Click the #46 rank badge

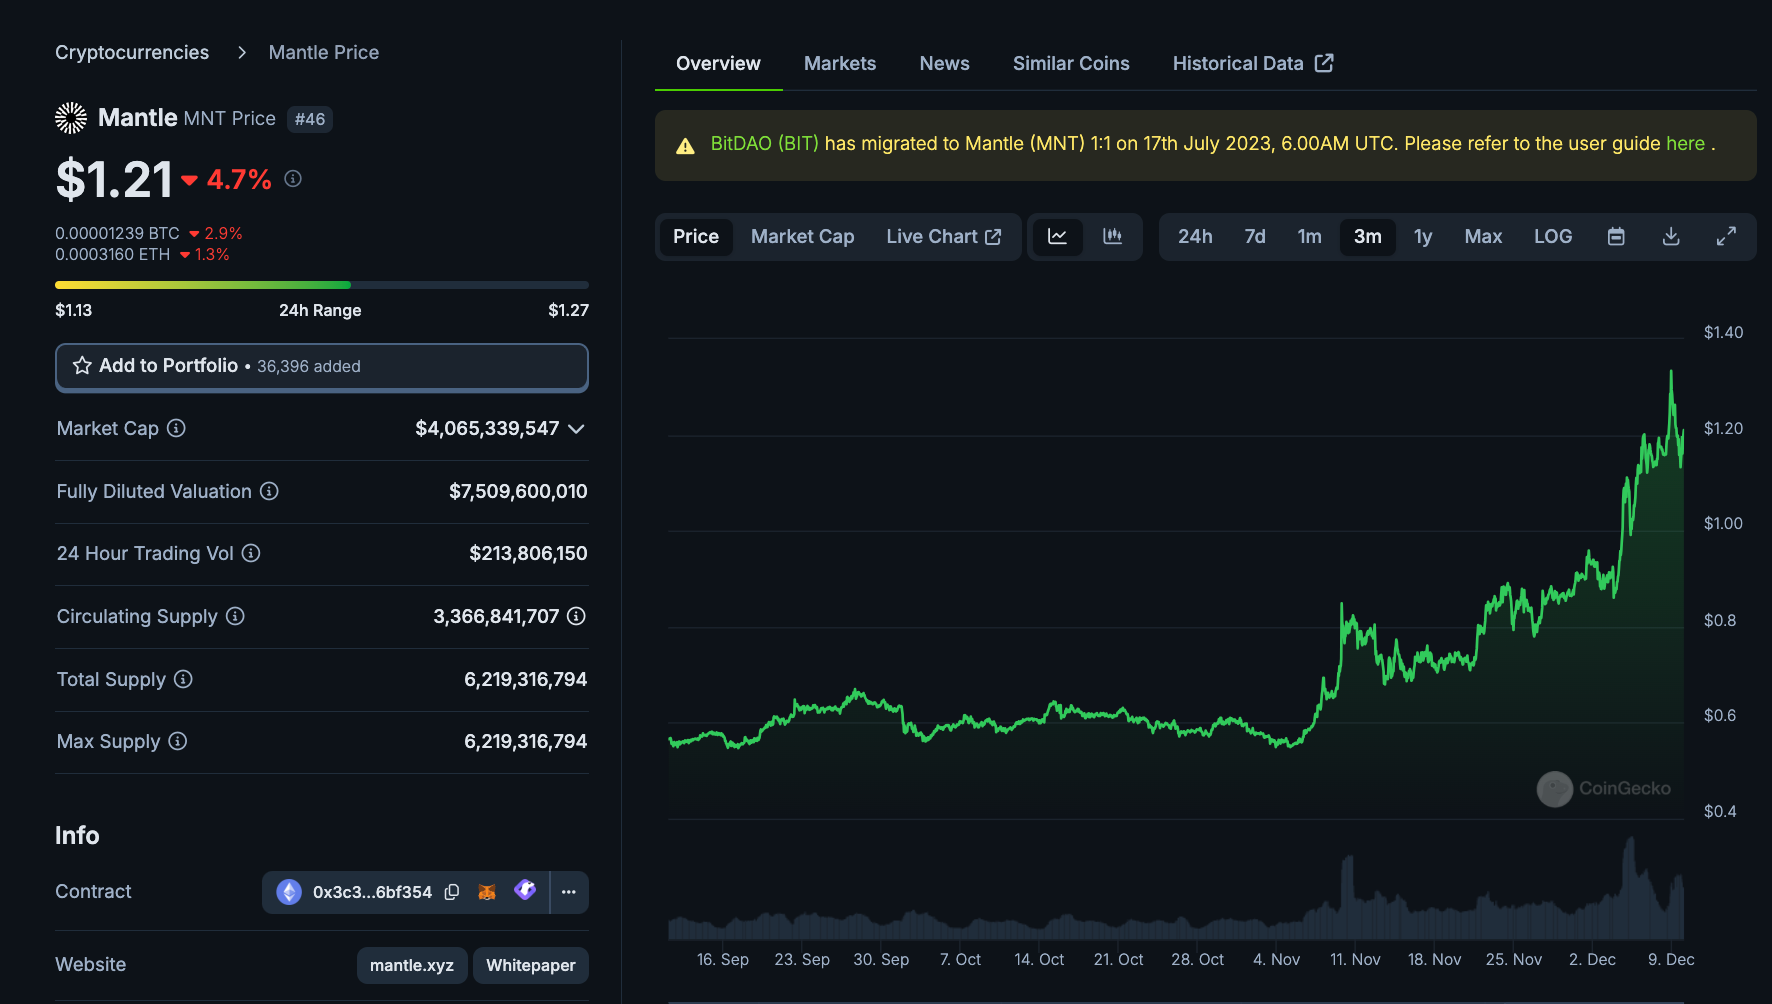(x=310, y=119)
